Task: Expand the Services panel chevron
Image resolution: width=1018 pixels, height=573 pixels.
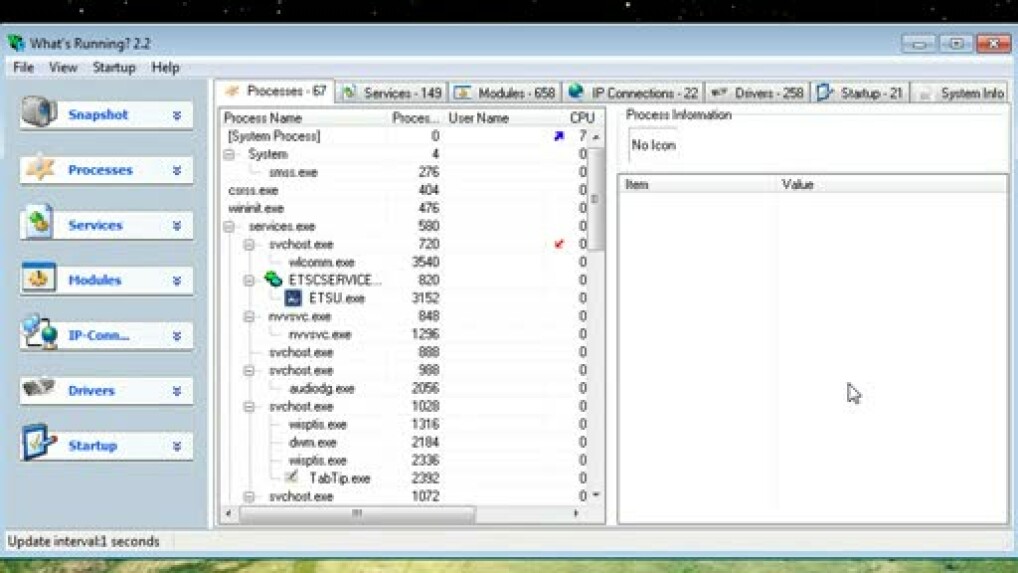Action: pyautogui.click(x=177, y=226)
